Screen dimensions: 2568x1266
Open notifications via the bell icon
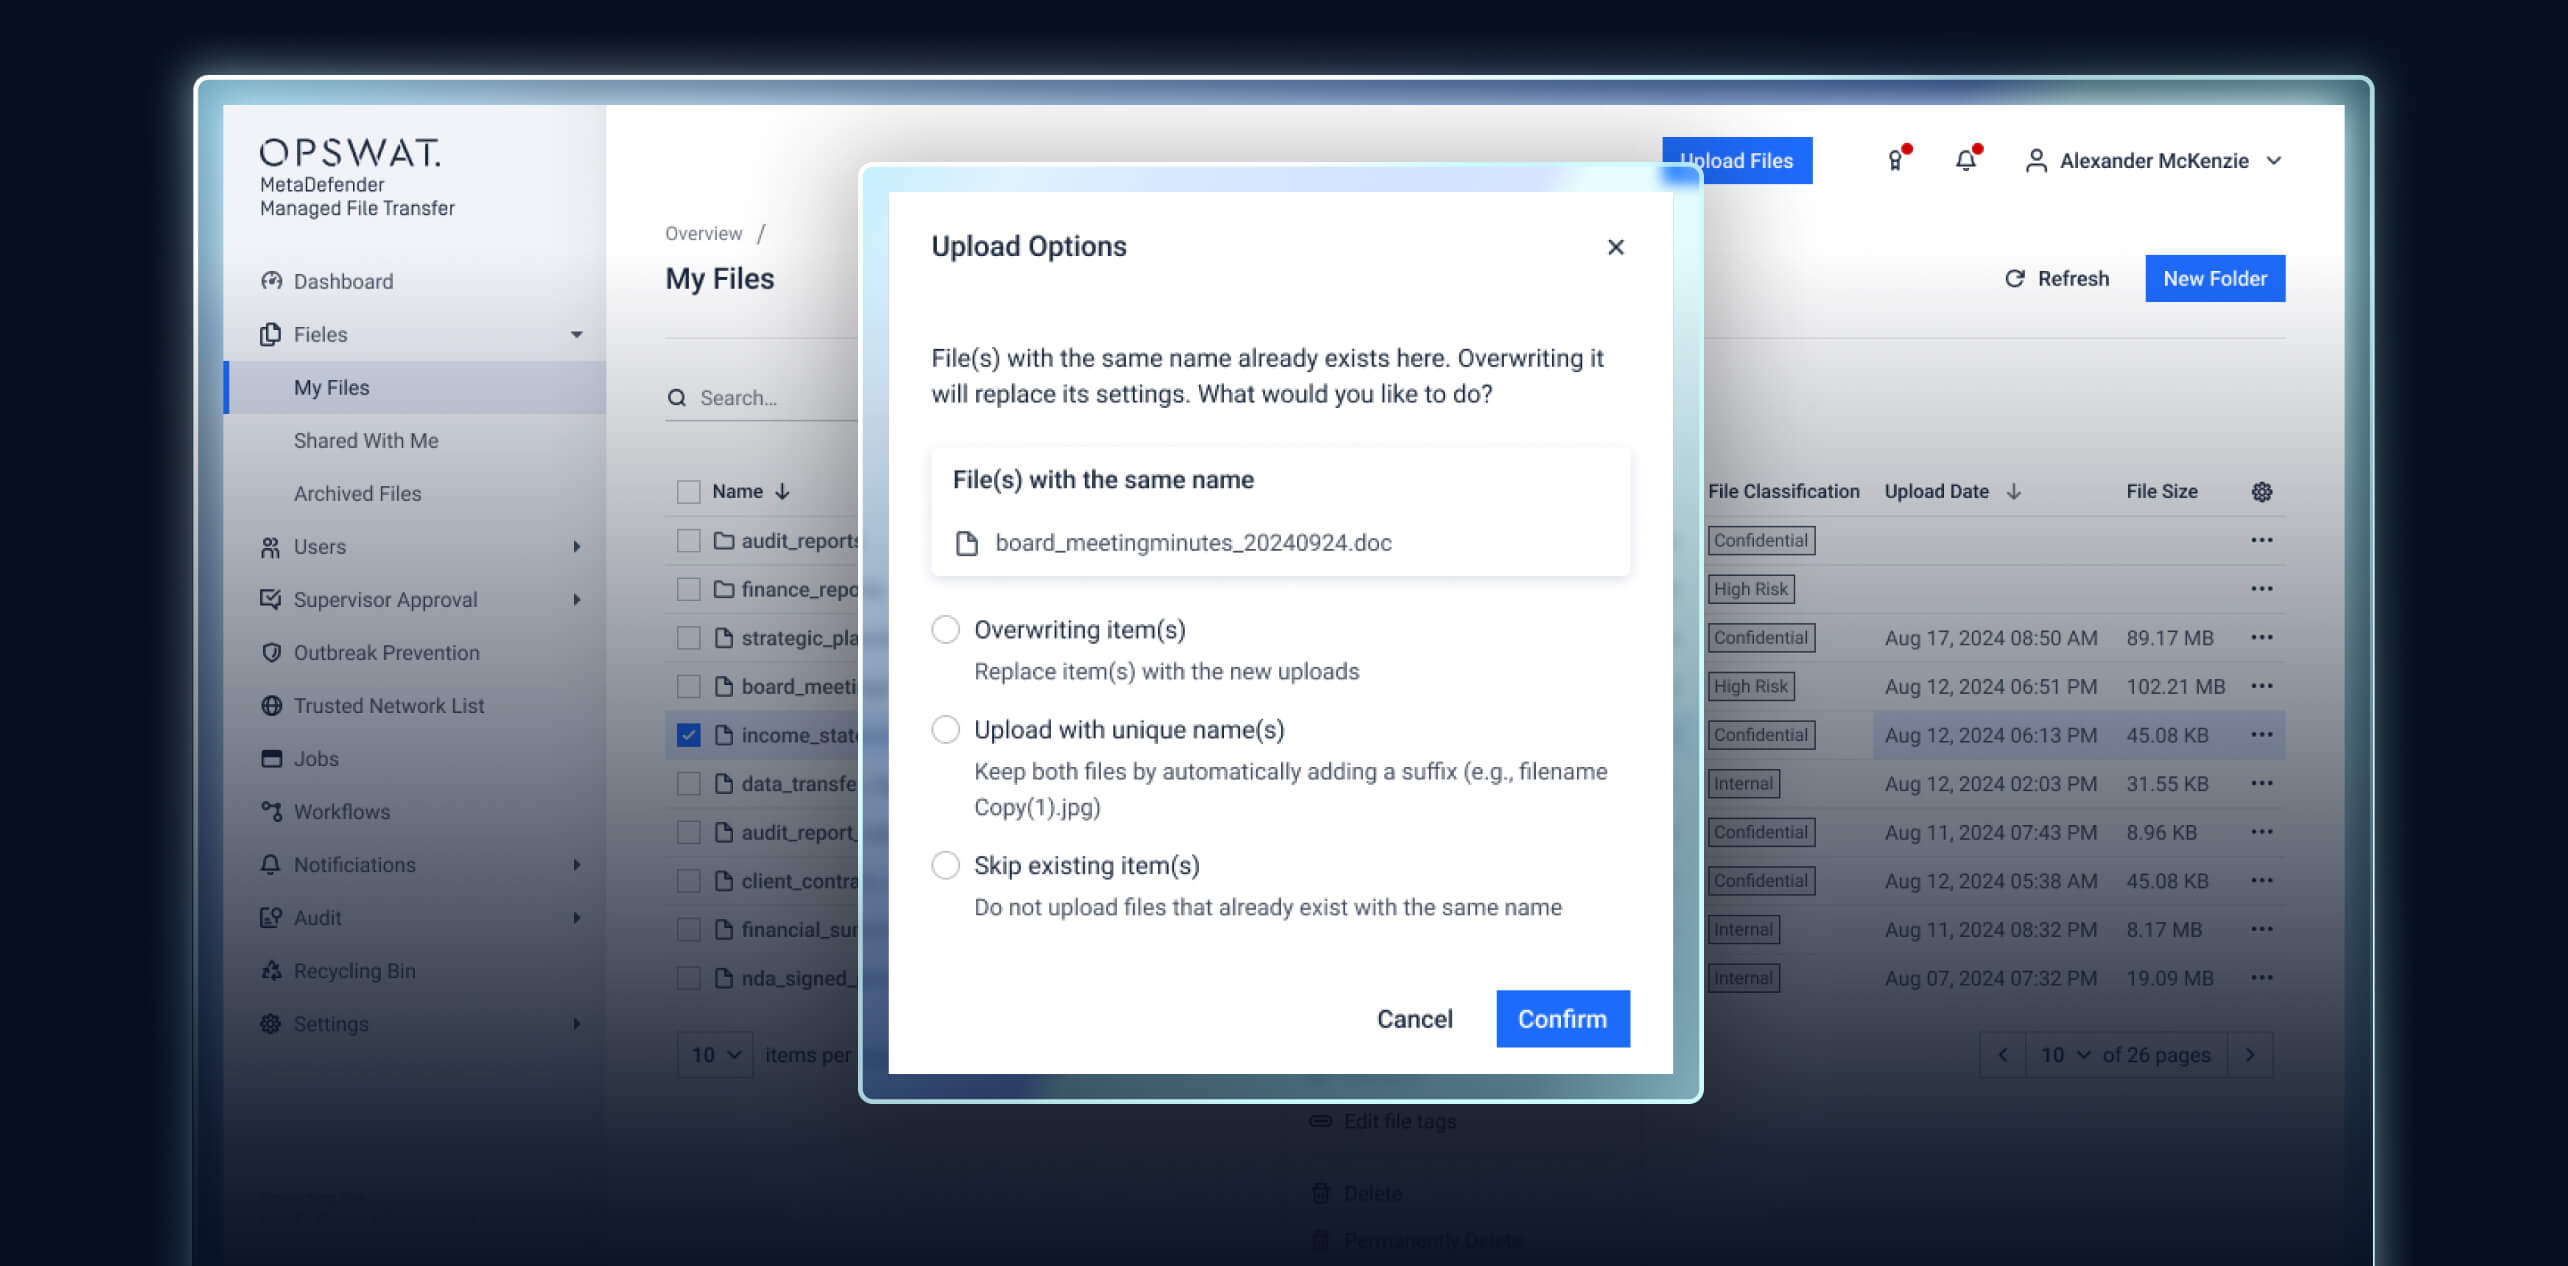pos(1965,160)
